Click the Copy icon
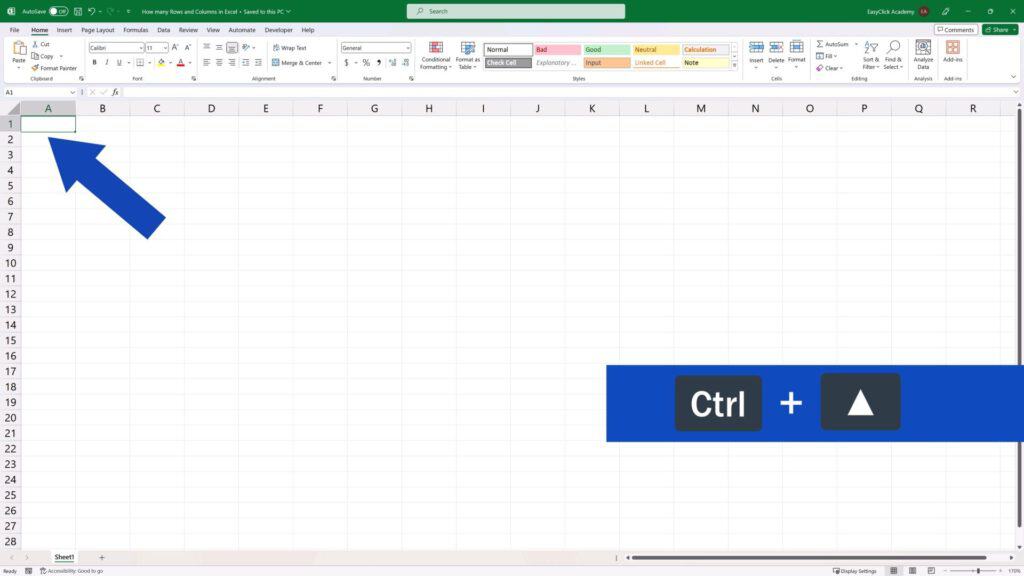The image size is (1024, 576). tap(35, 56)
